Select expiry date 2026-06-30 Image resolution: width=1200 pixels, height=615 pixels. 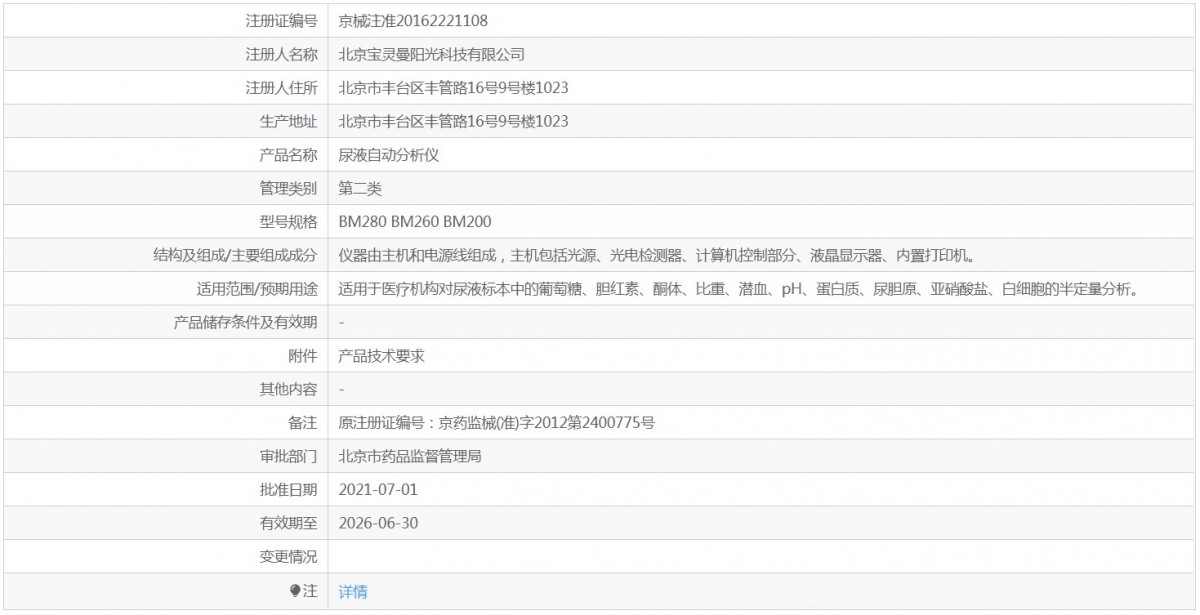click(378, 523)
